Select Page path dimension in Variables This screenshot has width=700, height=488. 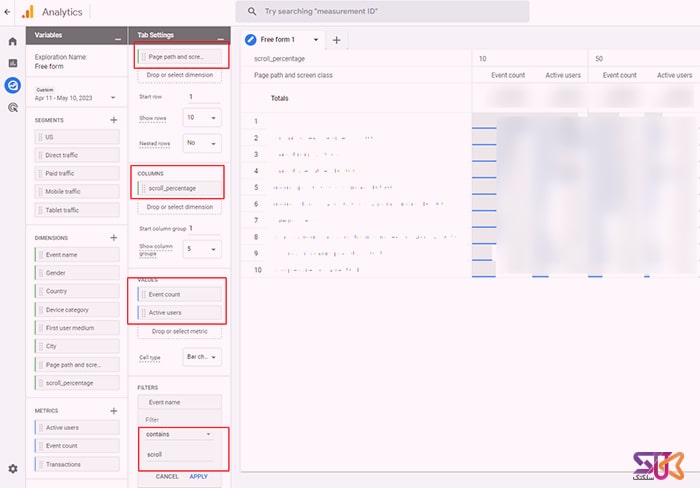point(77,365)
